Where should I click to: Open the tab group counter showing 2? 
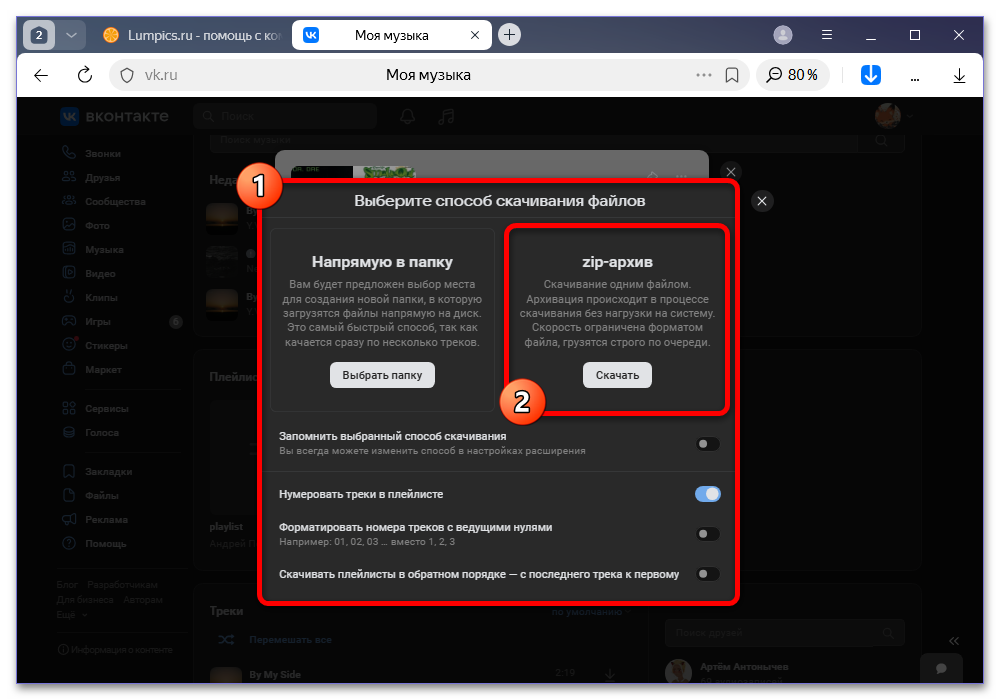click(x=39, y=35)
